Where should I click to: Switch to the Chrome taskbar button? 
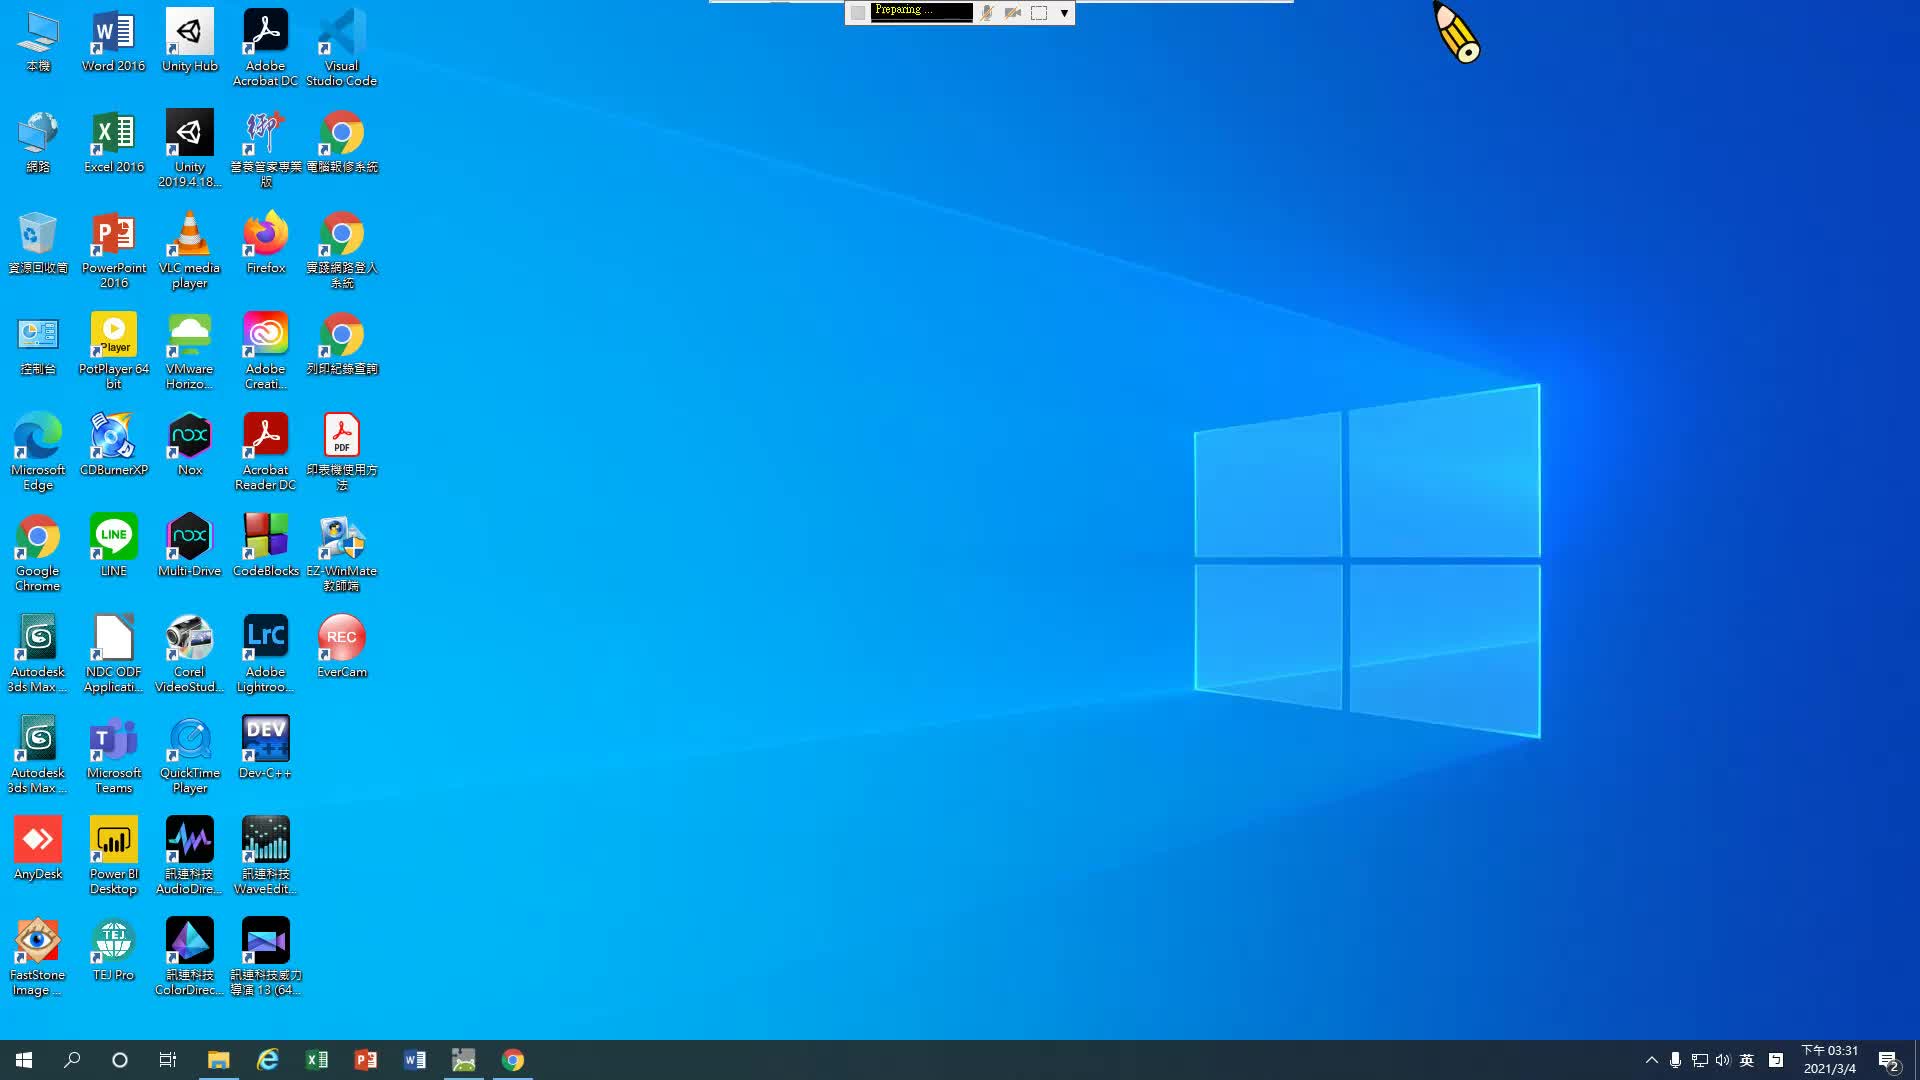512,1060
